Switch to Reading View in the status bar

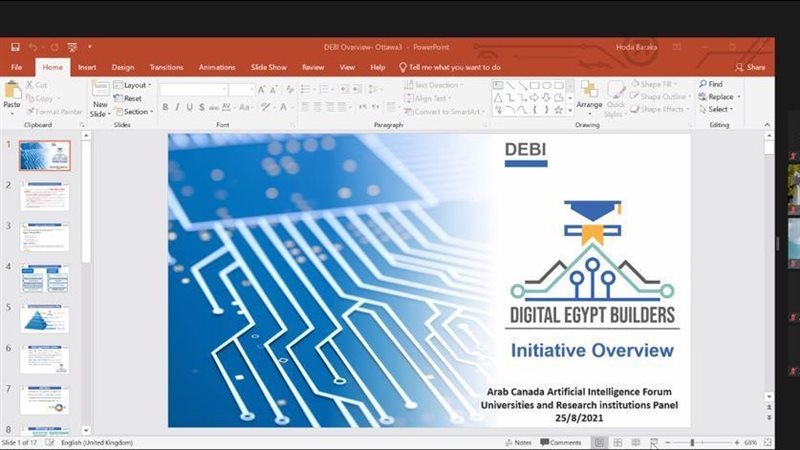636,442
